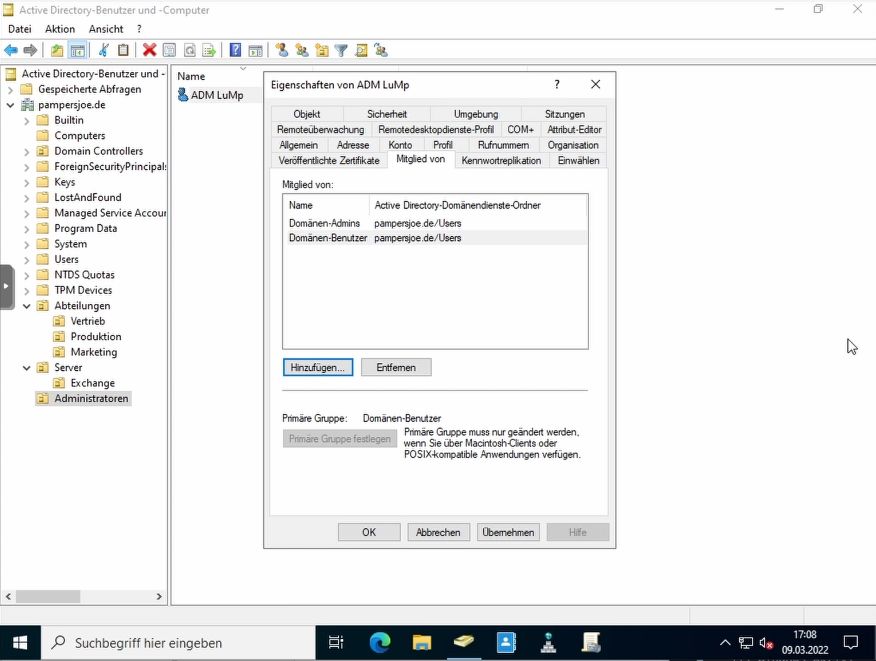Viewport: 876px width, 661px height.
Task: Open the Attribut-Editor tab
Action: click(x=574, y=130)
